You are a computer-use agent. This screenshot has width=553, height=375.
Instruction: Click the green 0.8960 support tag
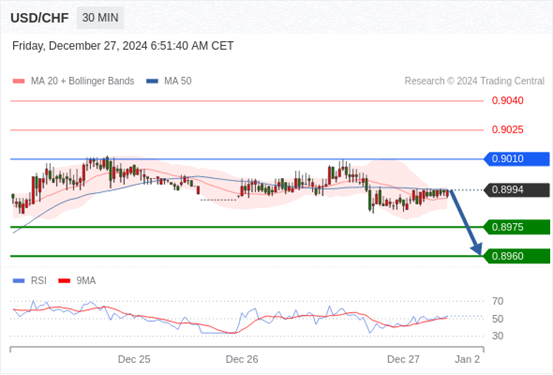517,256
